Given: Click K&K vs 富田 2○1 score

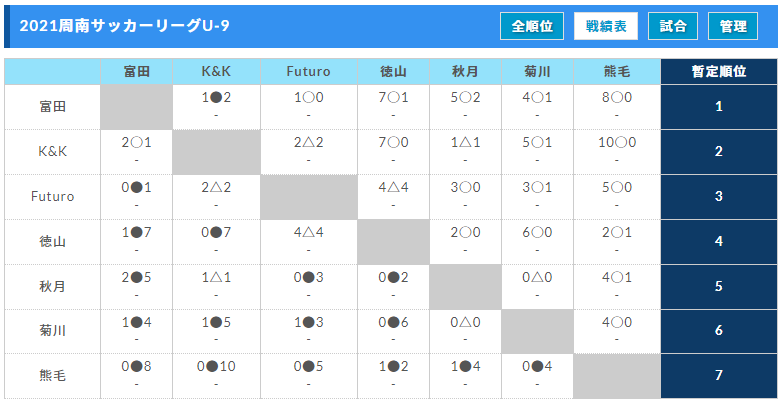Looking at the screenshot, I should (136, 142).
